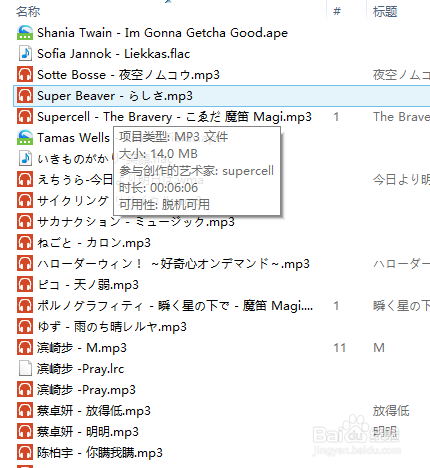
Task: Click the flac icon beside Sofia Jannok - Liekkas
Action: 25,54
